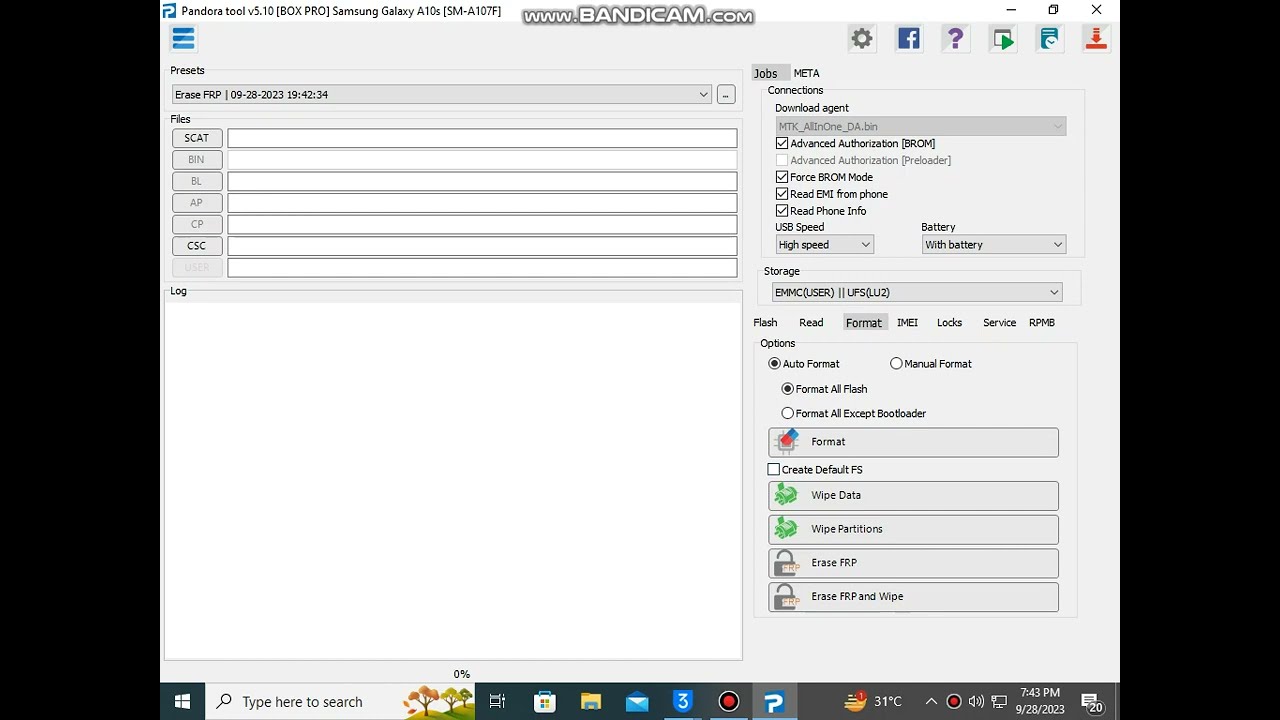Open the IMEI tab
This screenshot has width=1280, height=720.
click(x=908, y=323)
